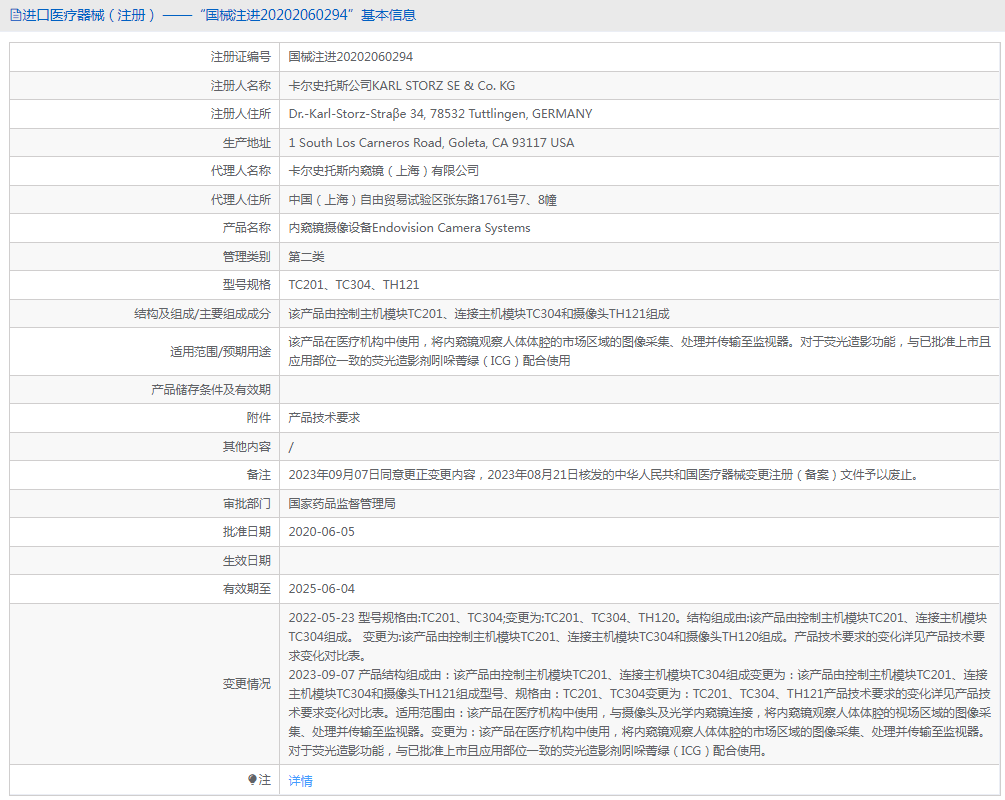Select 卡尔史托斯公司KARL STORZ SE & Co. KG

402,86
